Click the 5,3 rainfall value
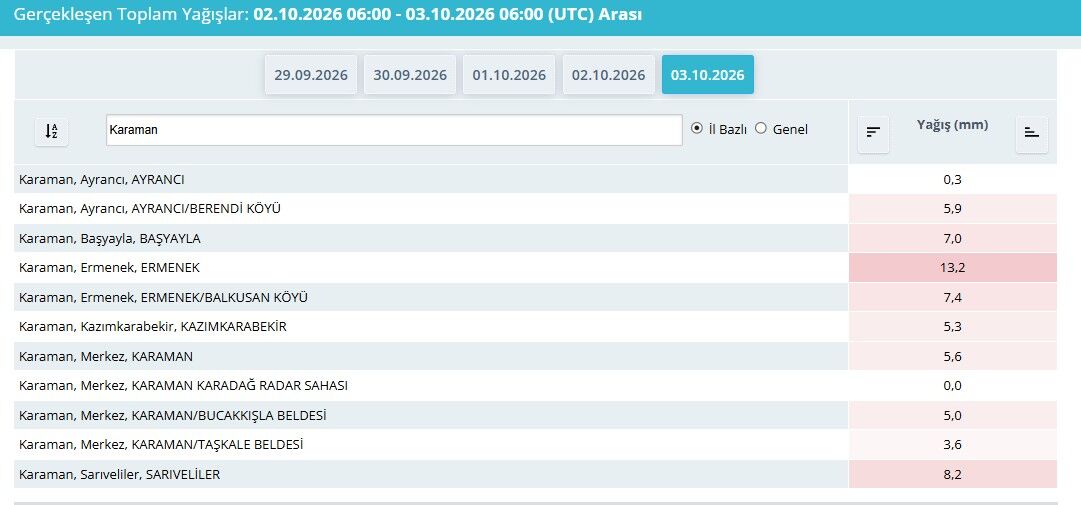Image resolution: width=1081 pixels, height=505 pixels. 952,327
